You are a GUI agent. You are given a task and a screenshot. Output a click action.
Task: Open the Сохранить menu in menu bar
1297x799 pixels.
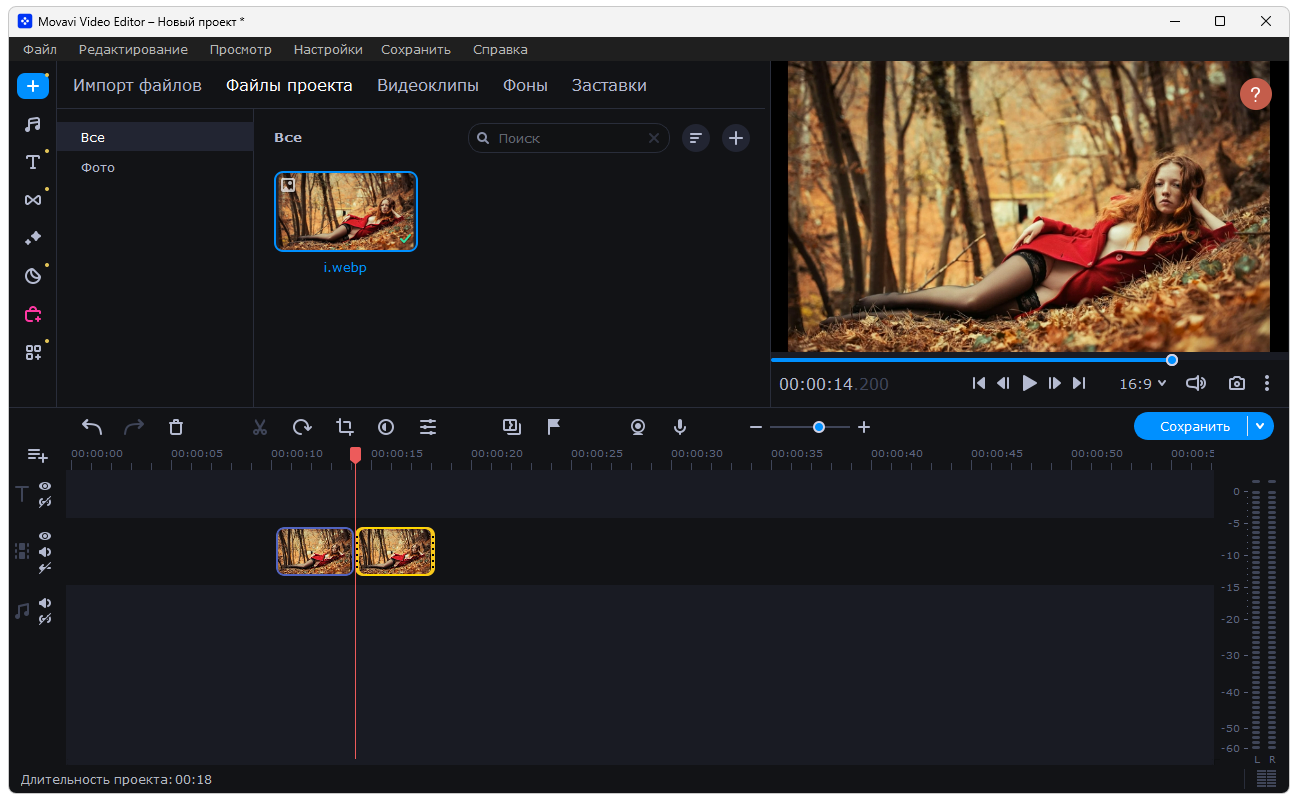(x=416, y=49)
